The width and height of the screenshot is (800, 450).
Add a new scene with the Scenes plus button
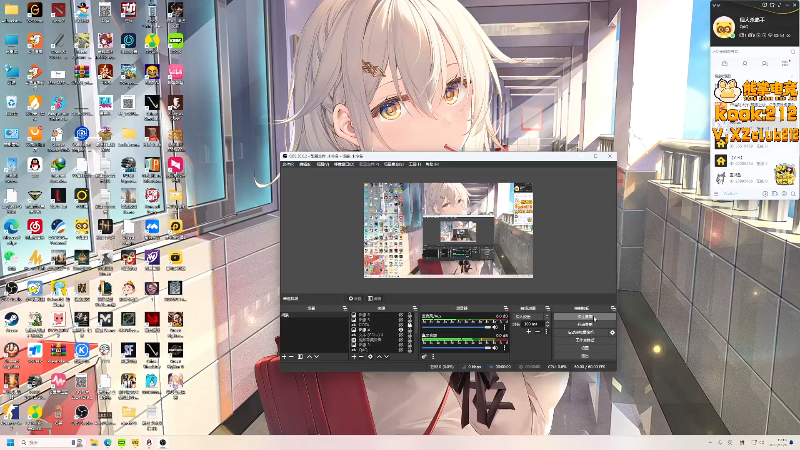tap(284, 357)
